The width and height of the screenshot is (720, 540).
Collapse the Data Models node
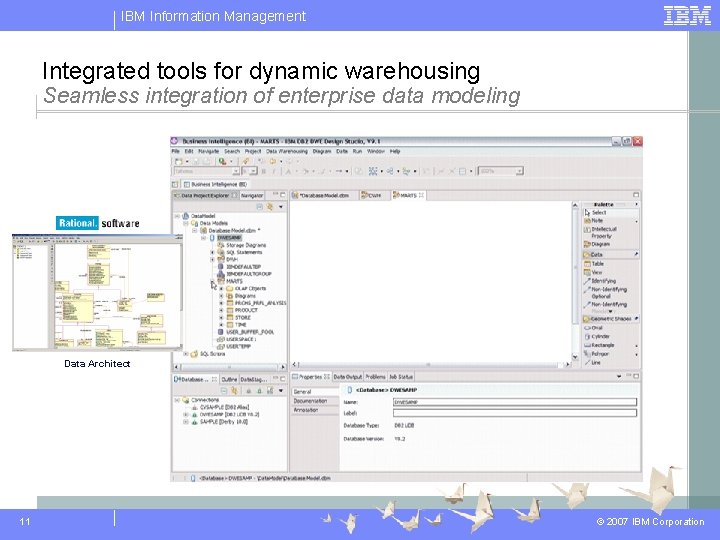(x=186, y=223)
